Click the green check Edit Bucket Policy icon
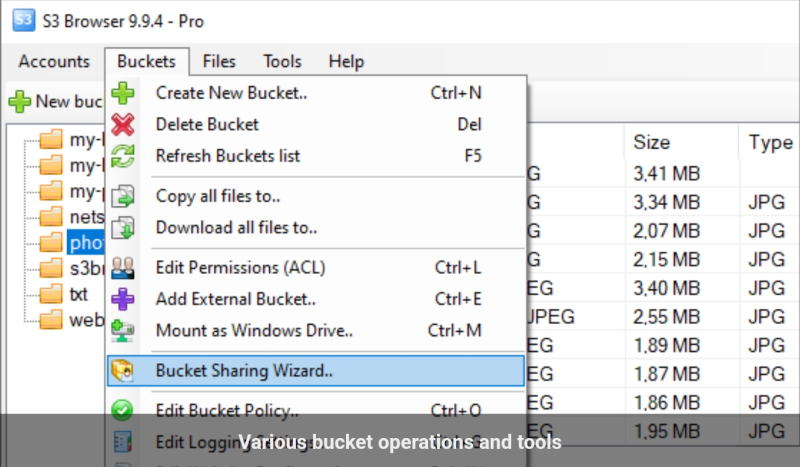 click(122, 410)
